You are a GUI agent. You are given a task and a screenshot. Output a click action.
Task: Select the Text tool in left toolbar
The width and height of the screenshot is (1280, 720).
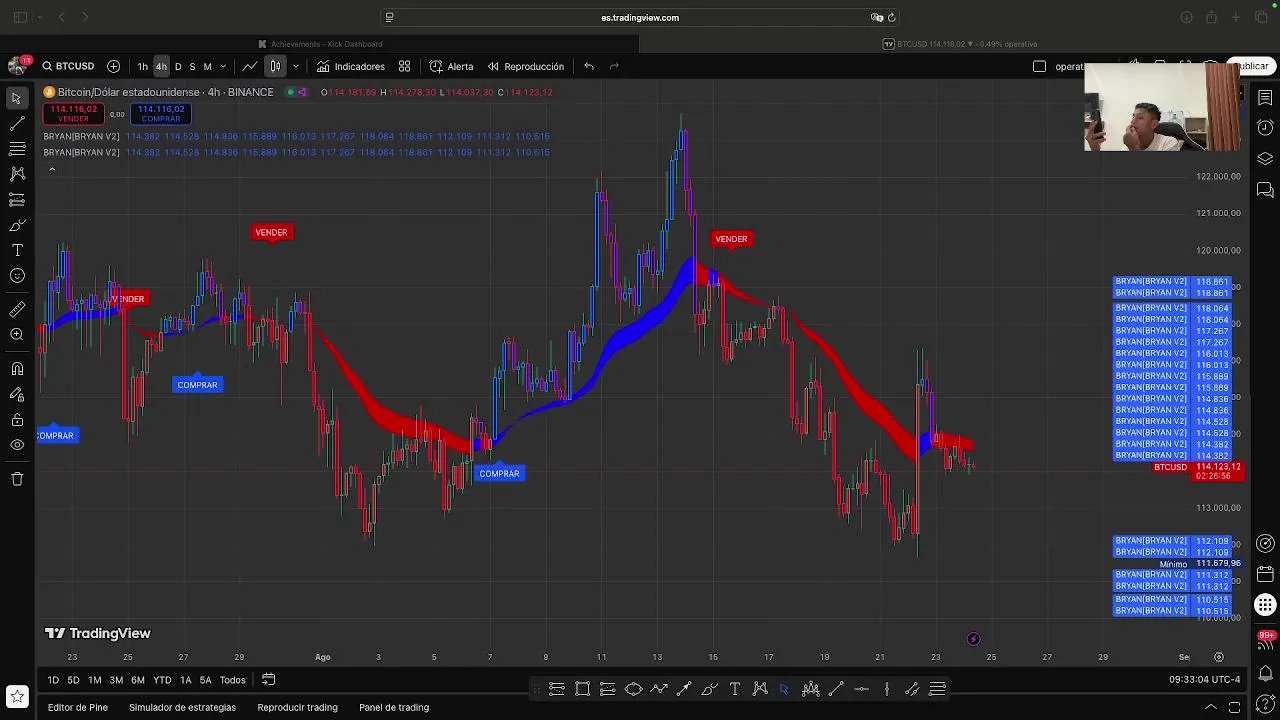(17, 250)
